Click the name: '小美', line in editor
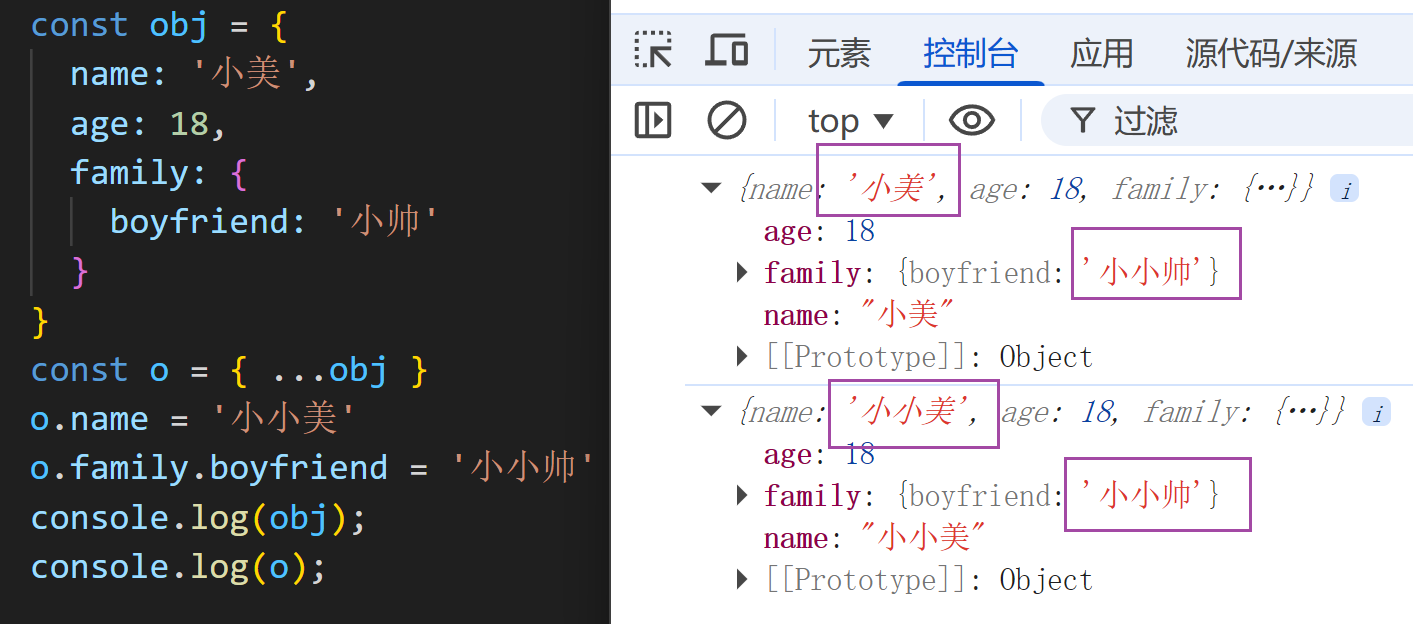1413x624 pixels. click(194, 75)
